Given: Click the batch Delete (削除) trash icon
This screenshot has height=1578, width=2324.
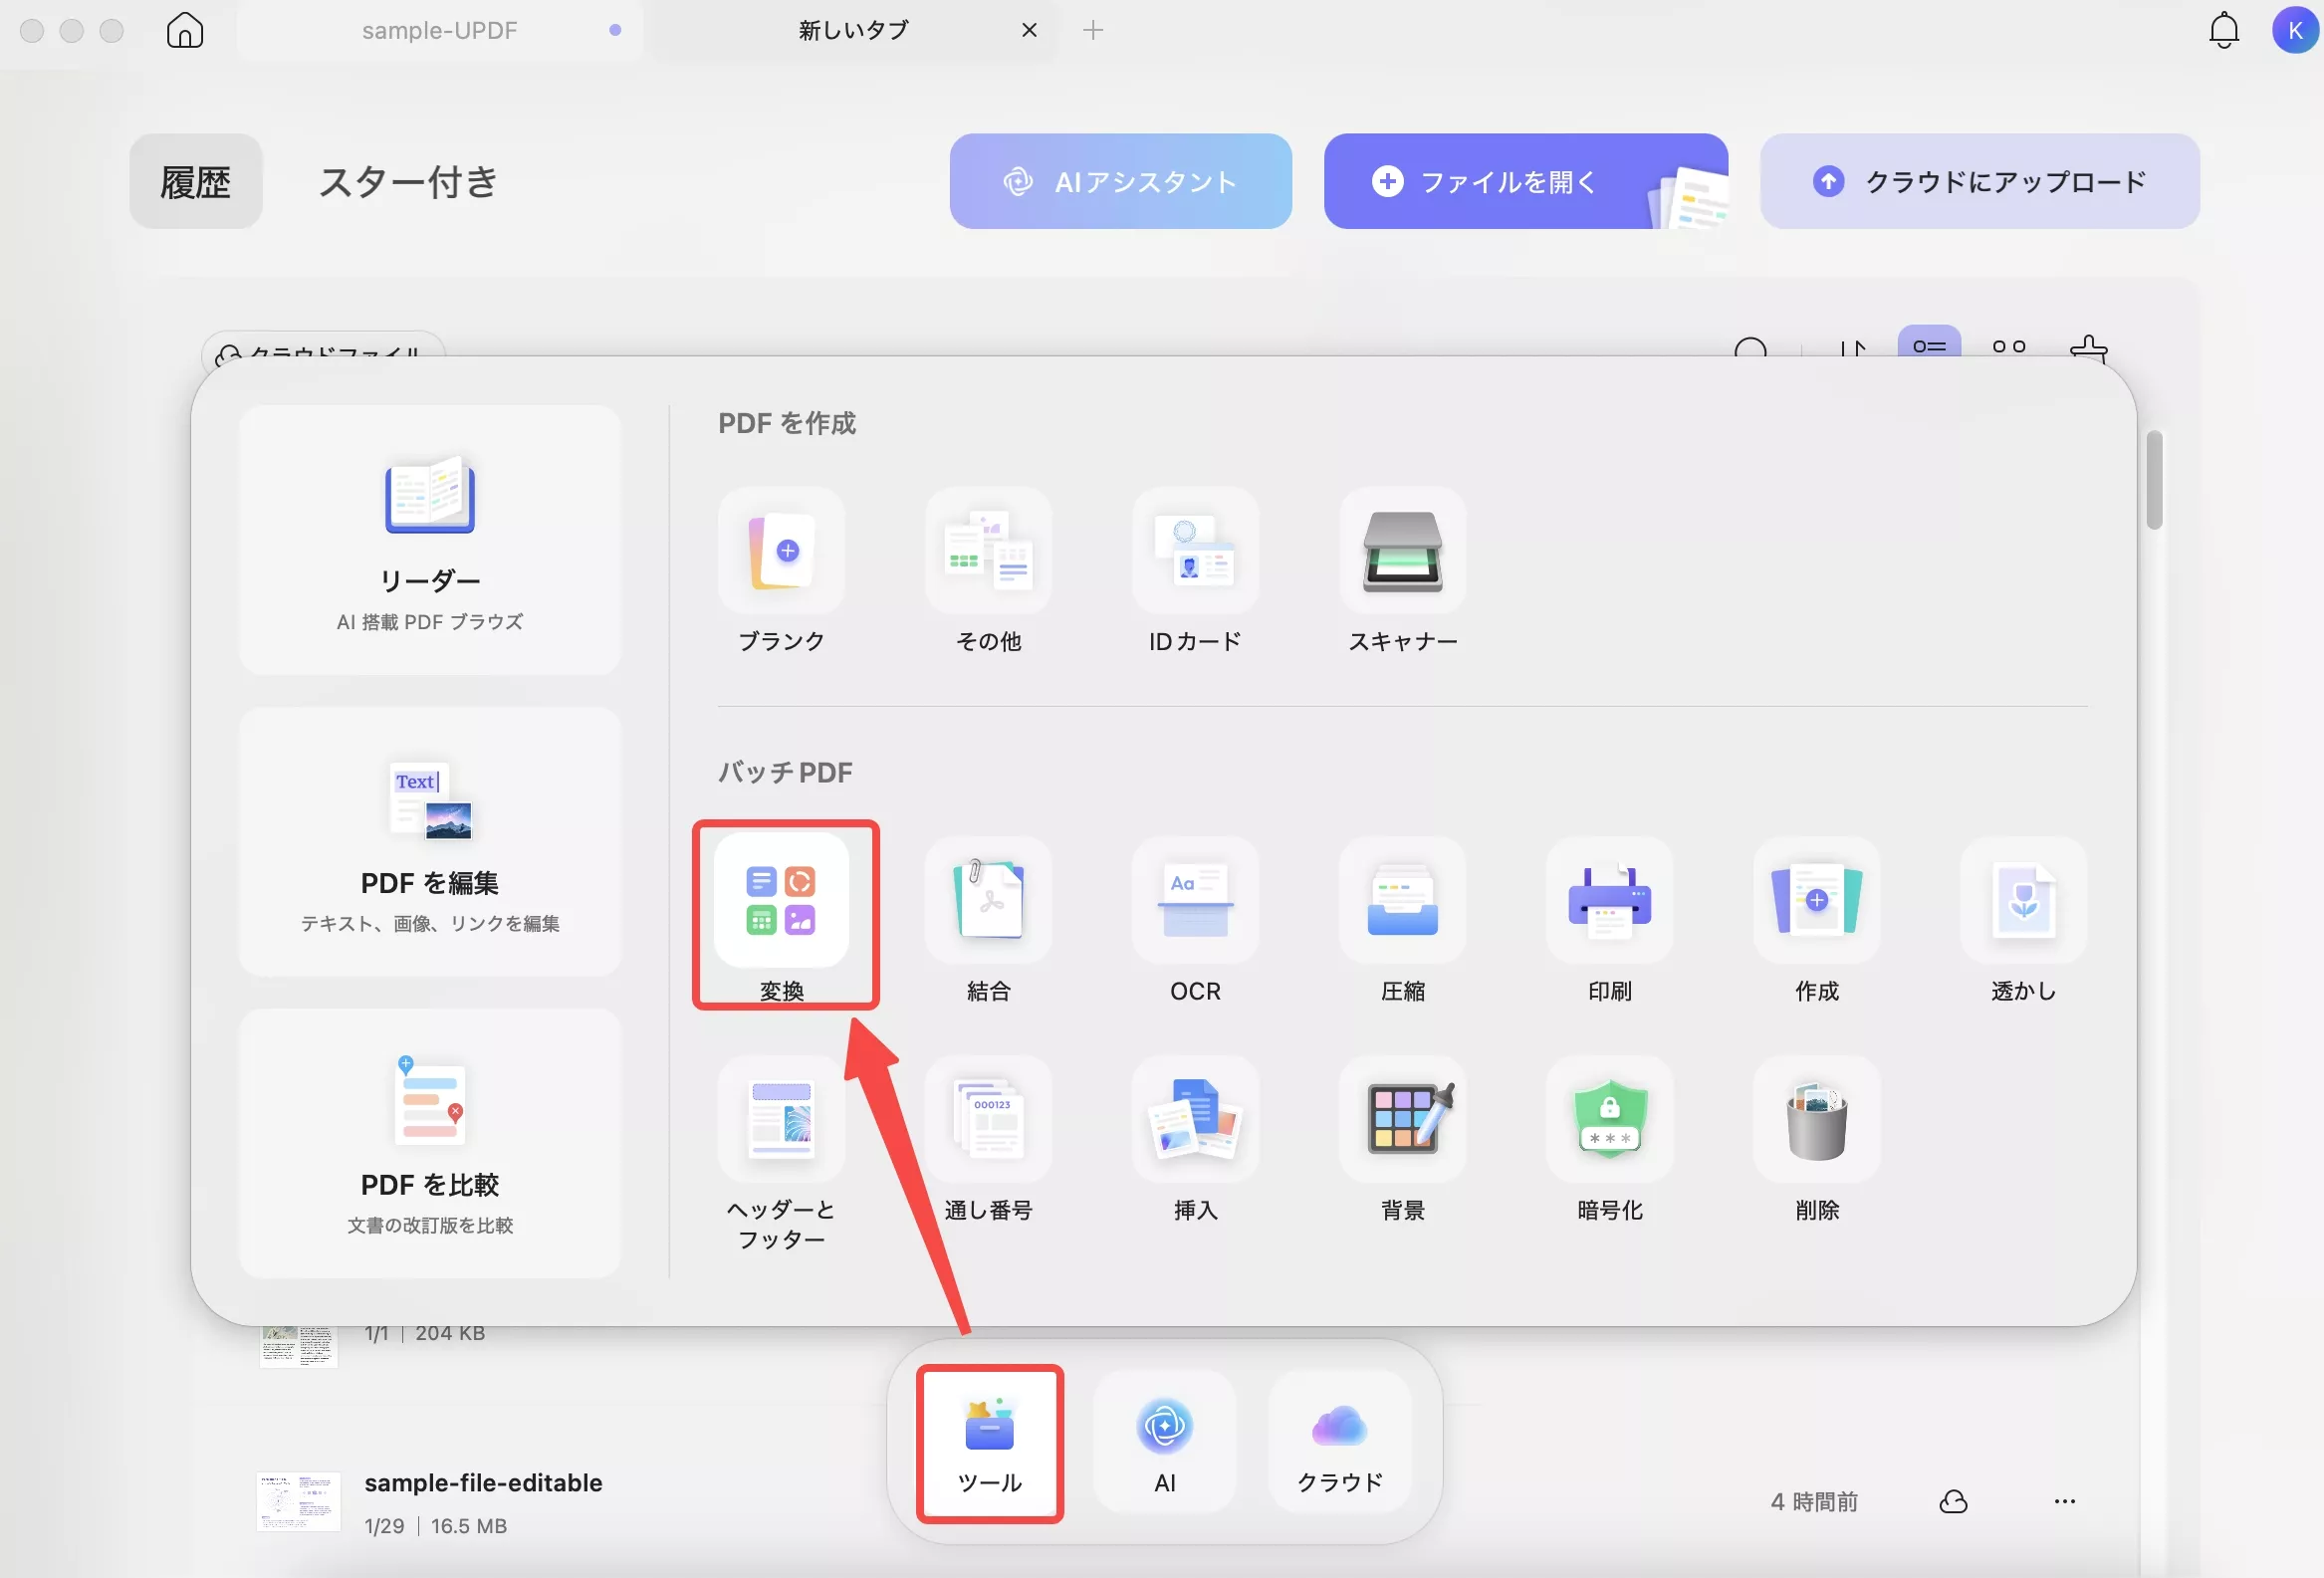Looking at the screenshot, I should 1816,1120.
